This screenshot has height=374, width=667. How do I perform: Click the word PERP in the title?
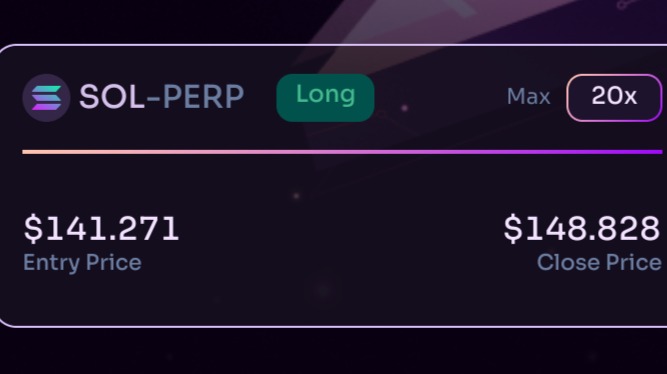(203, 97)
